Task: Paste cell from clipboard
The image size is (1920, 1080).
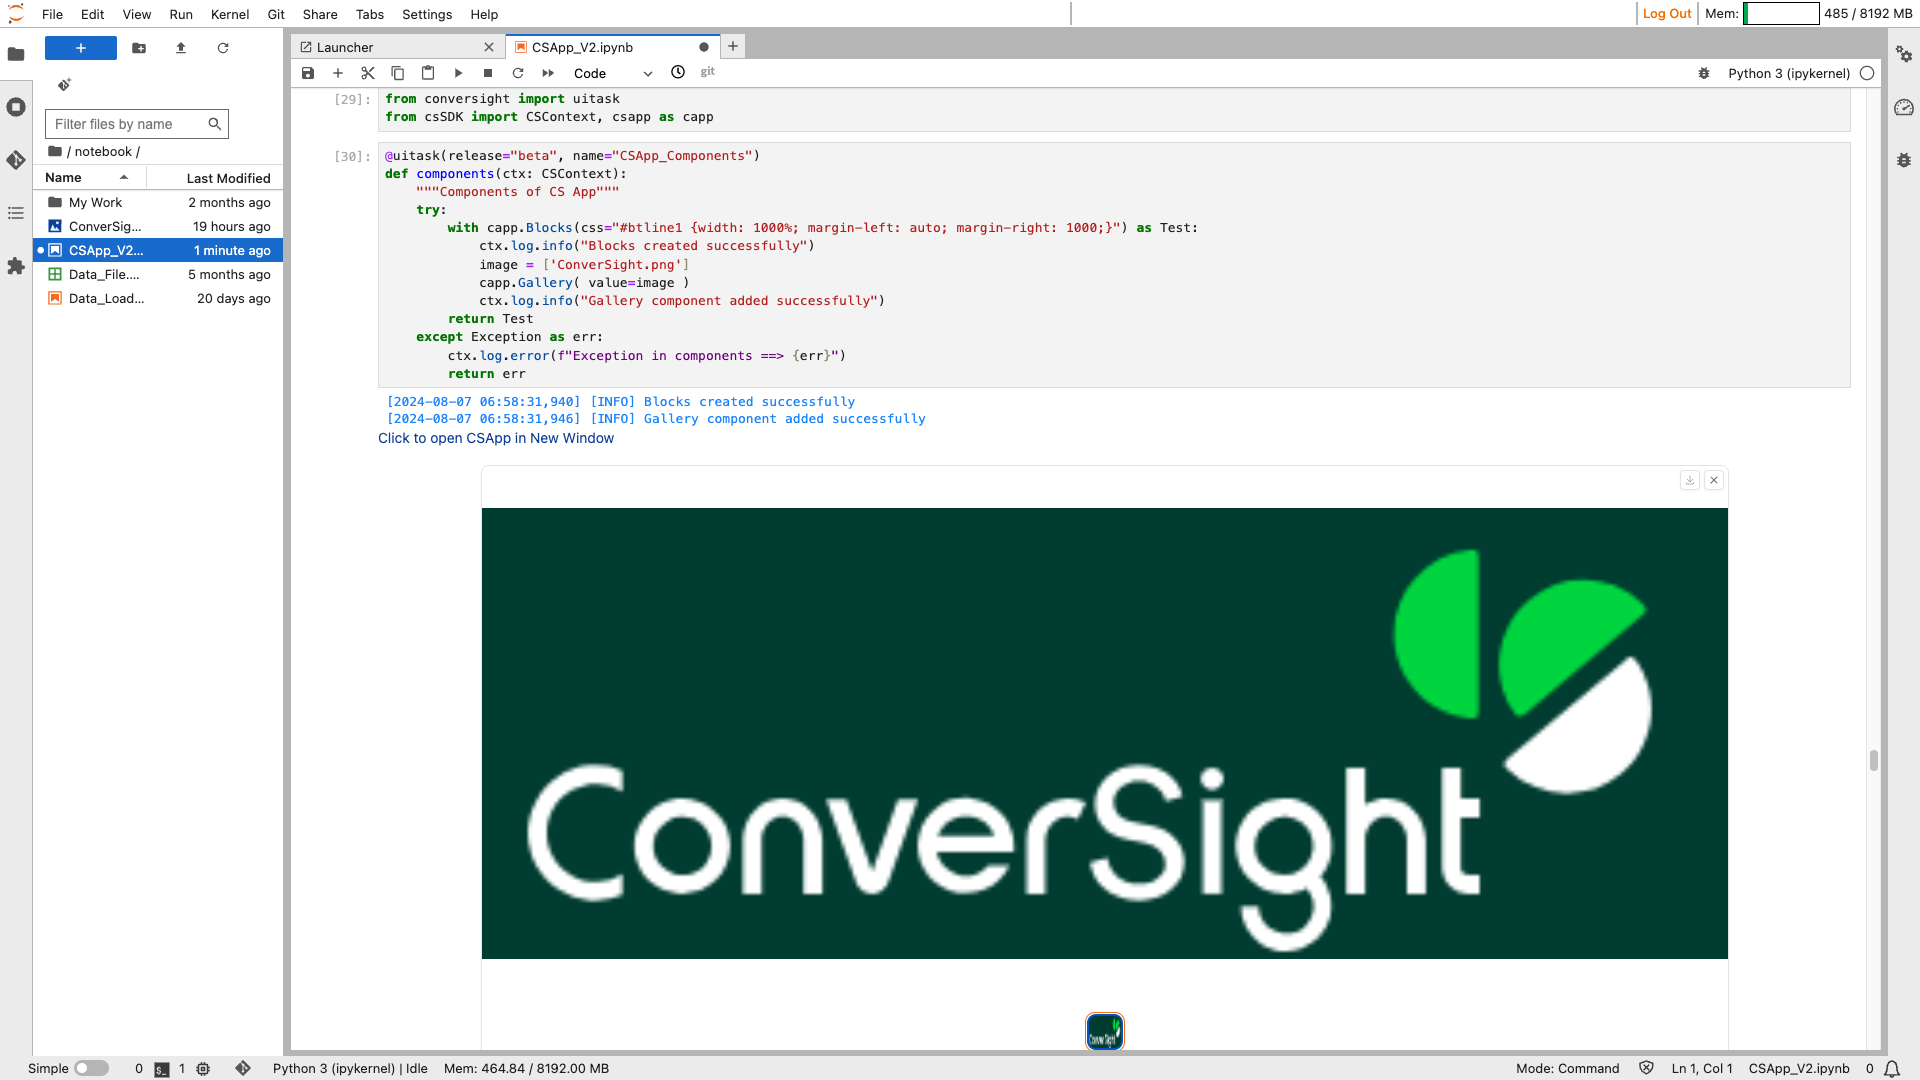Action: 428,73
